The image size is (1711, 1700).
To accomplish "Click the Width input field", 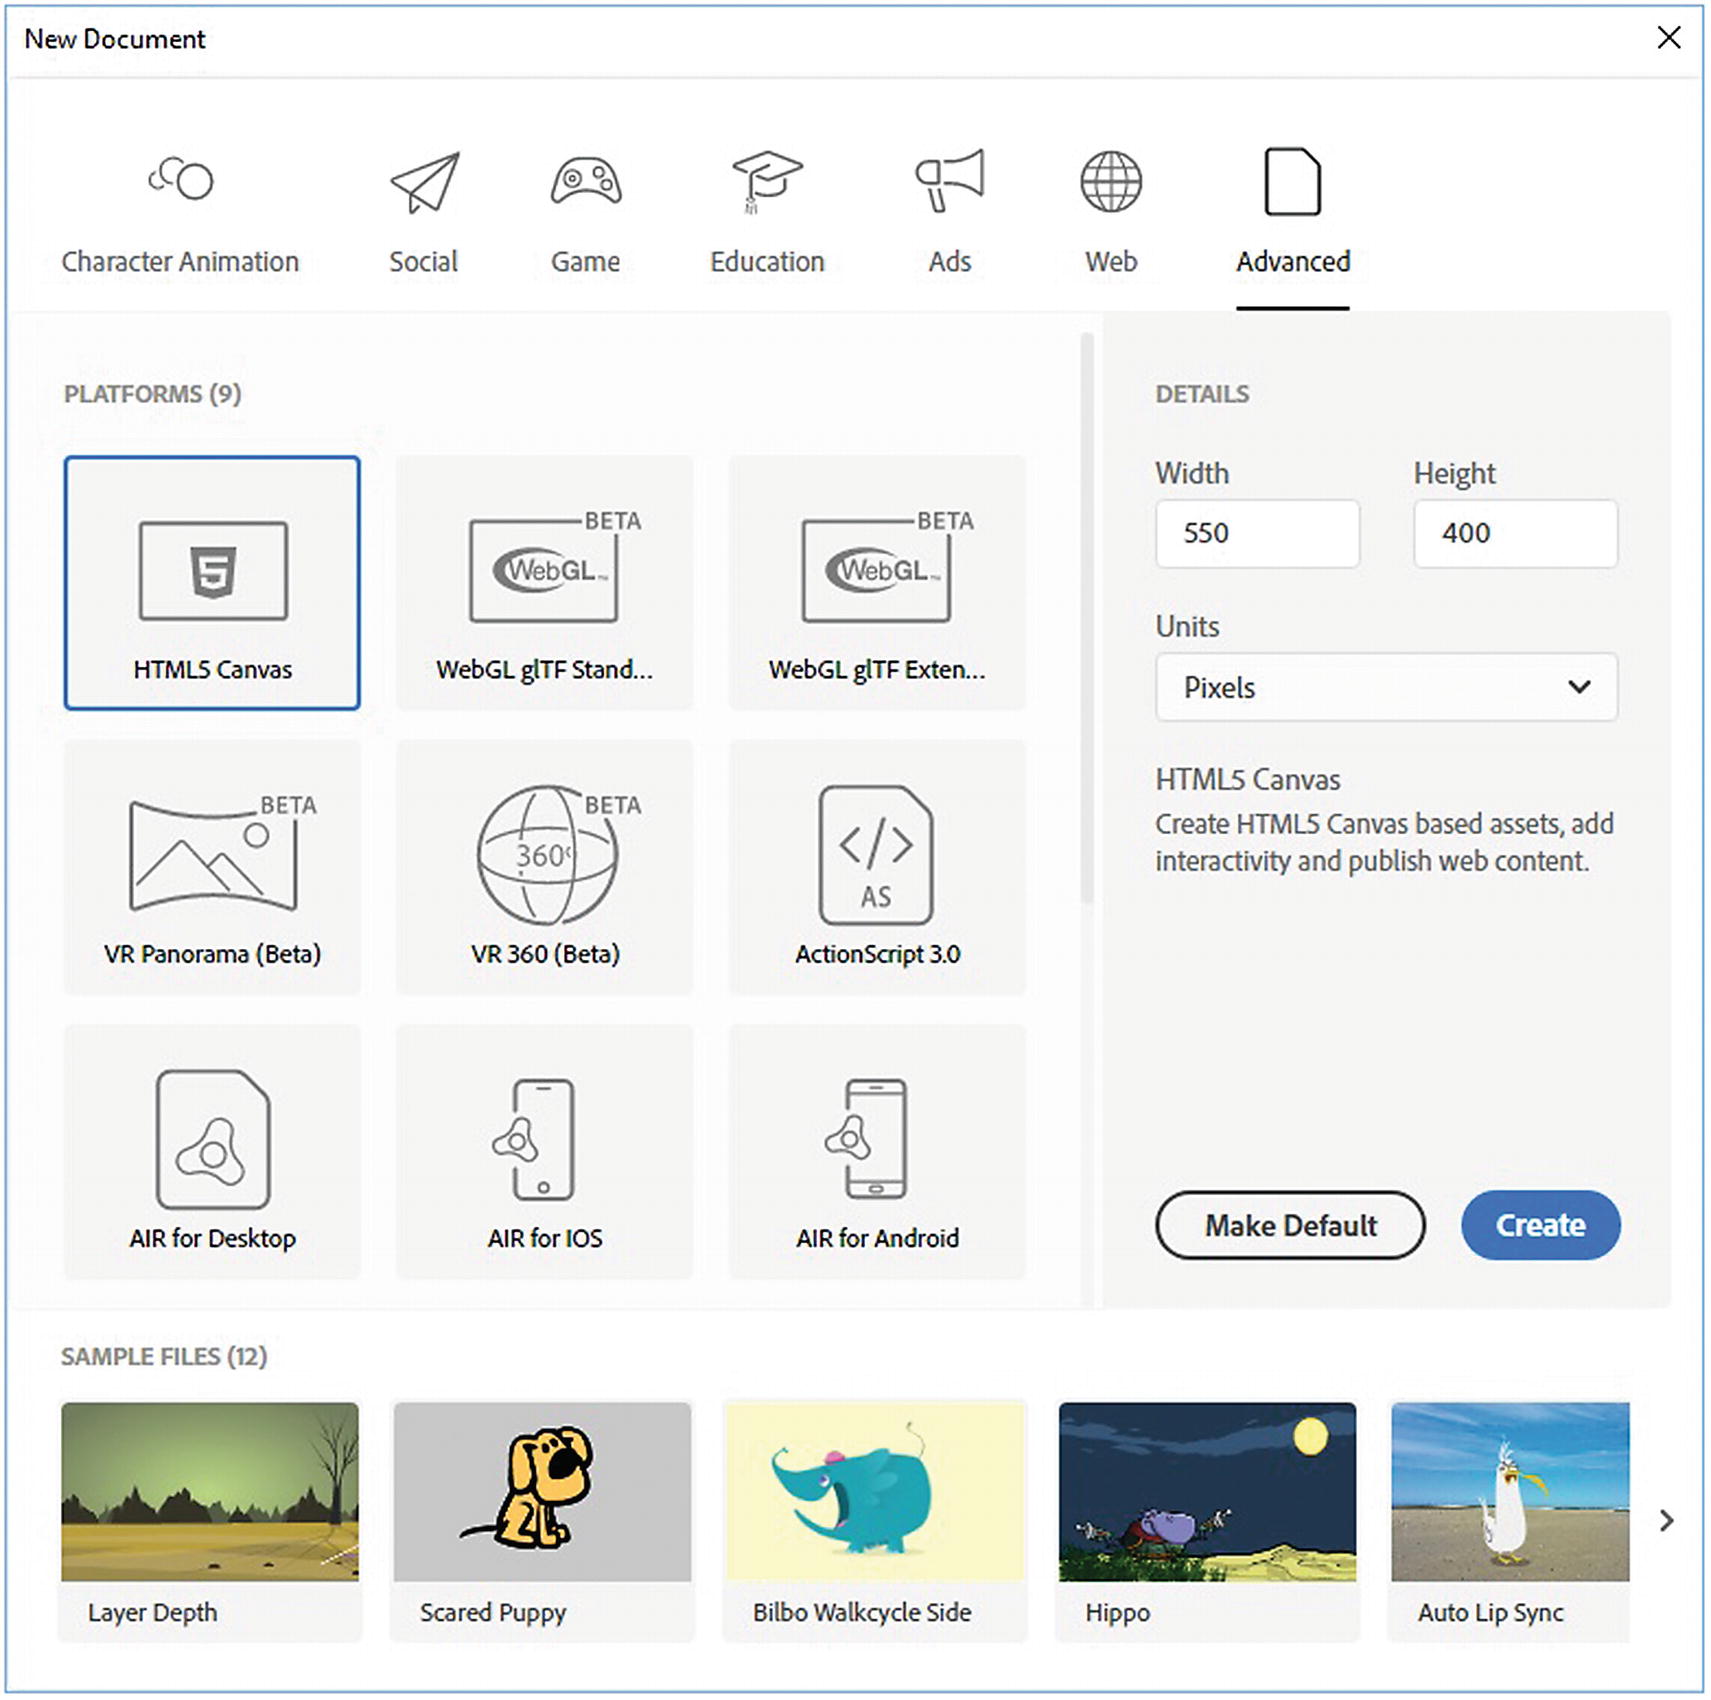I will pyautogui.click(x=1257, y=534).
